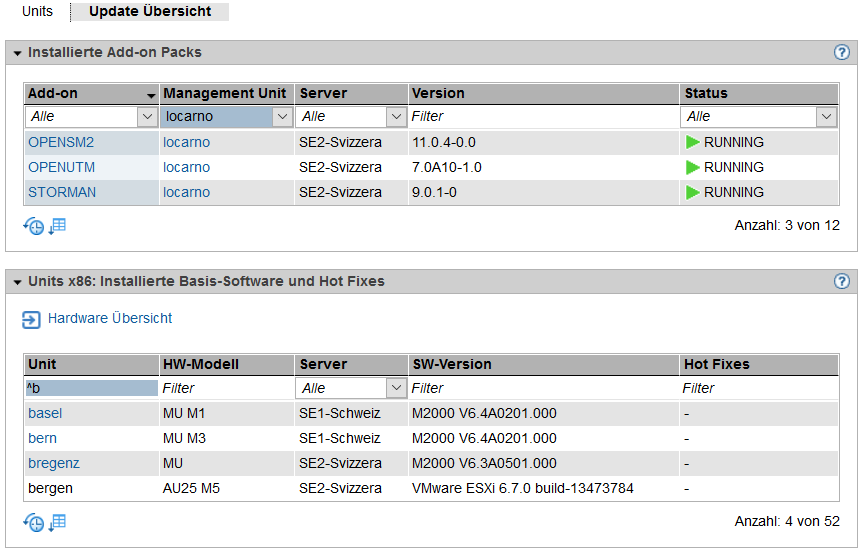863x553 pixels.
Task: Click Hot Fixes filter field
Action: point(759,388)
